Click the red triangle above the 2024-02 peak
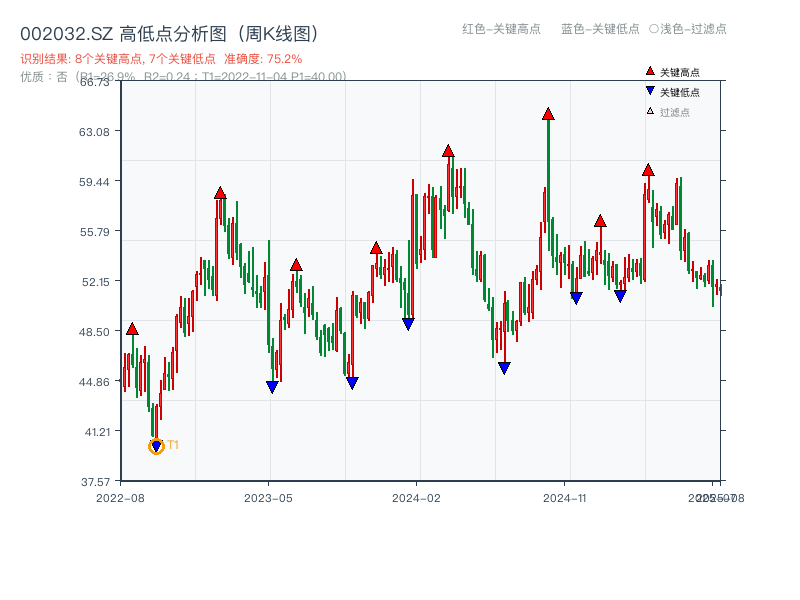The width and height of the screenshot is (800, 600). coord(447,151)
